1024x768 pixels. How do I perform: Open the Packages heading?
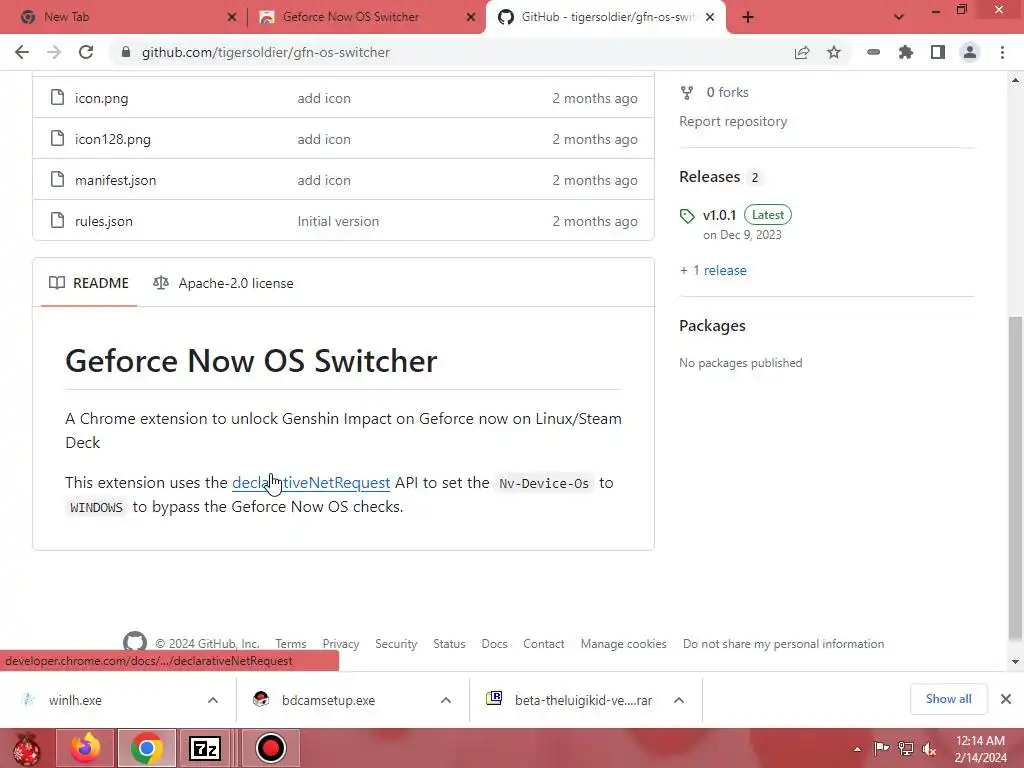(x=712, y=325)
